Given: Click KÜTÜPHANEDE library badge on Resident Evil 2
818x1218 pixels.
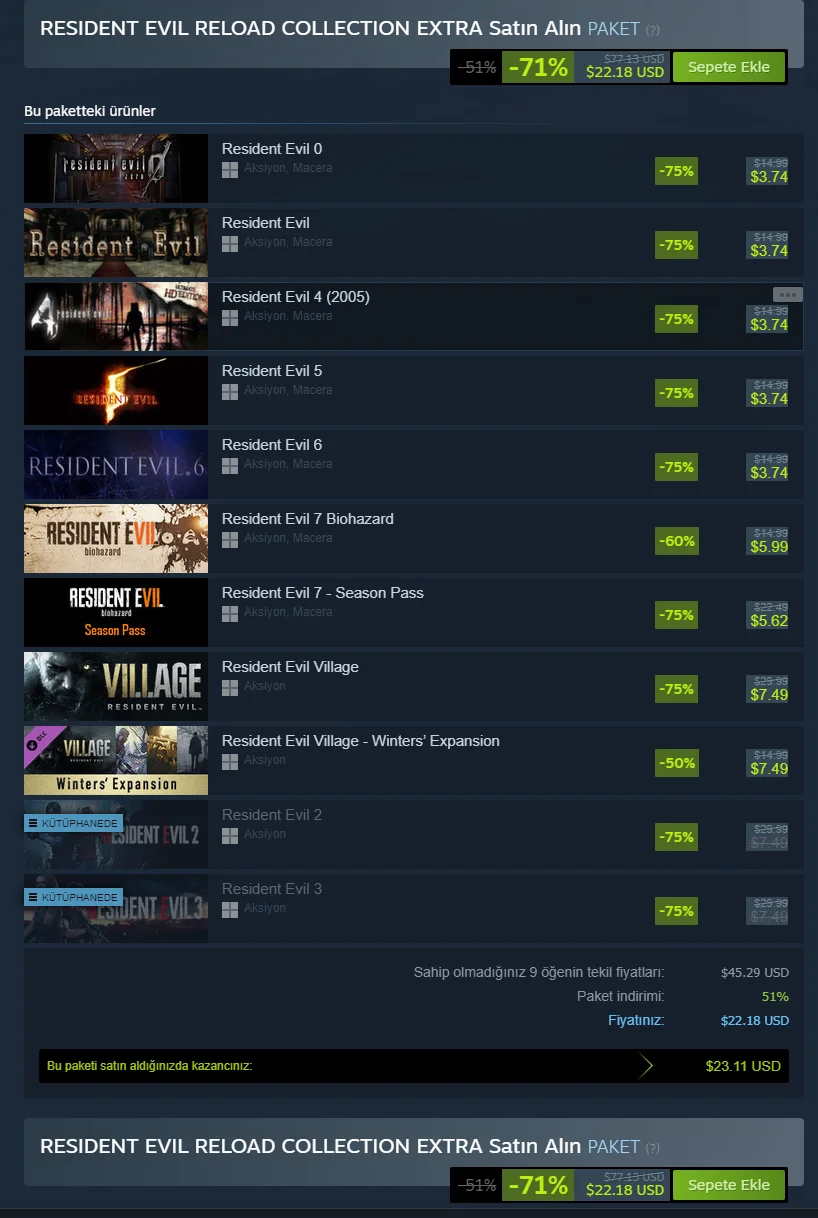Looking at the screenshot, I should click(73, 823).
